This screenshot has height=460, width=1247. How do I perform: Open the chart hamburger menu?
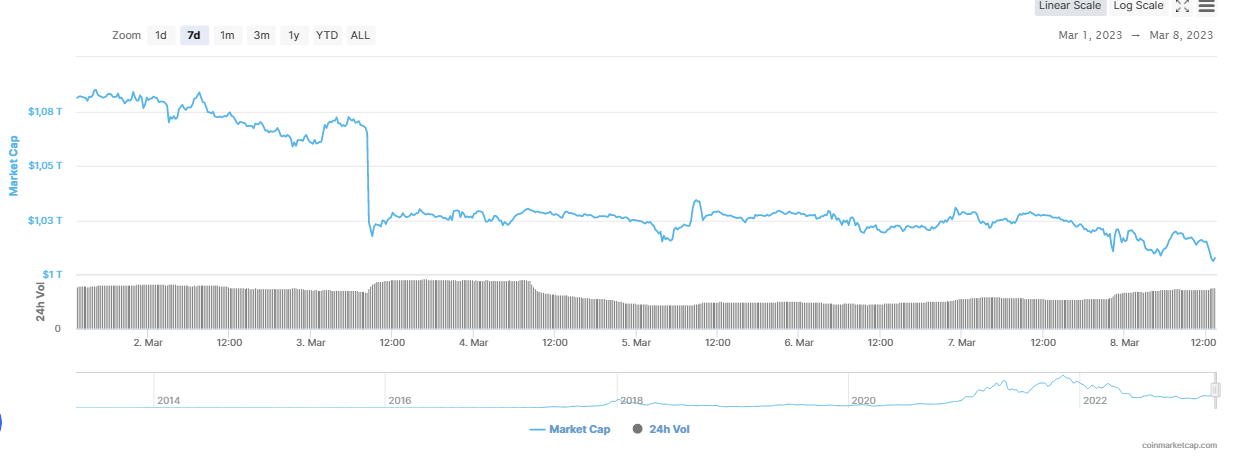(1206, 6)
